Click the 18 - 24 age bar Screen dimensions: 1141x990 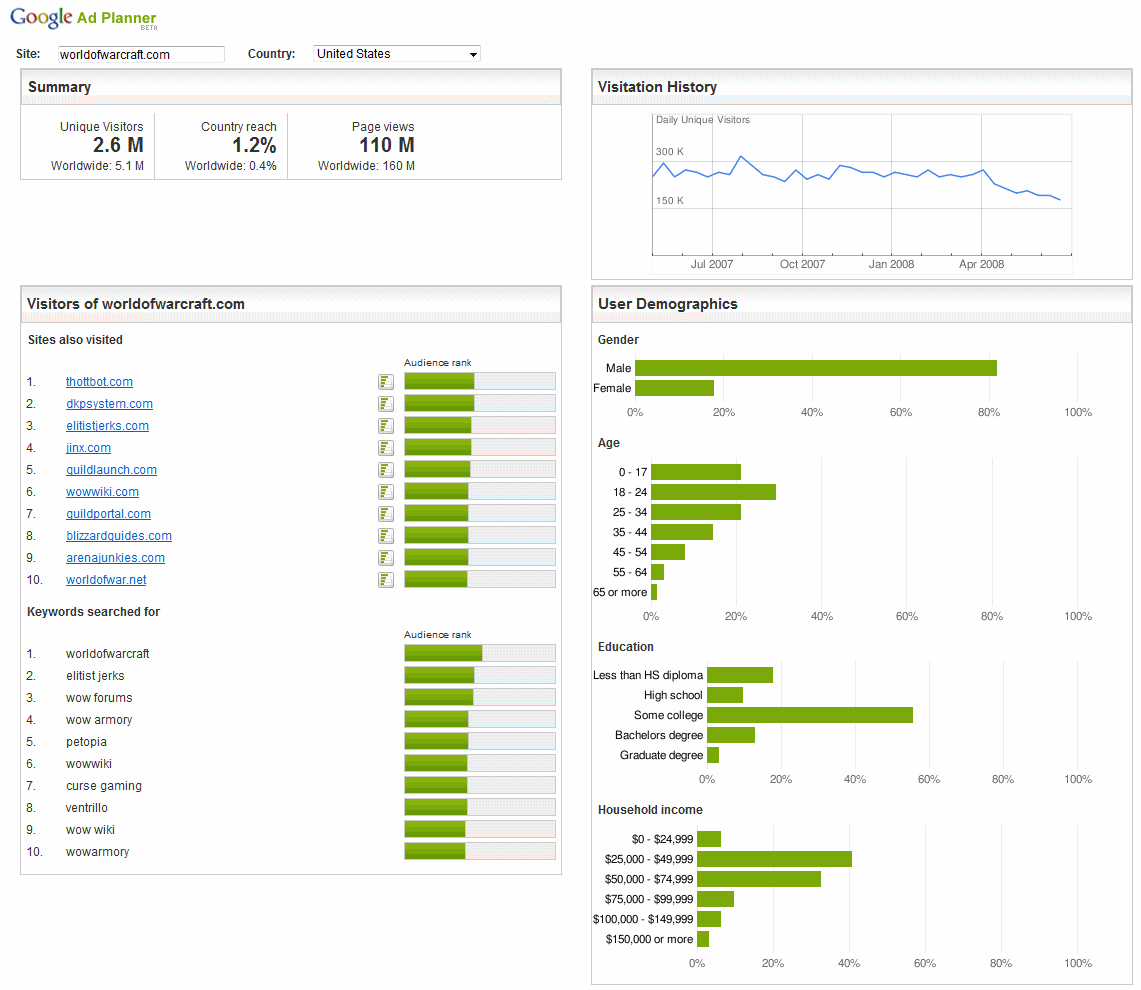[713, 492]
